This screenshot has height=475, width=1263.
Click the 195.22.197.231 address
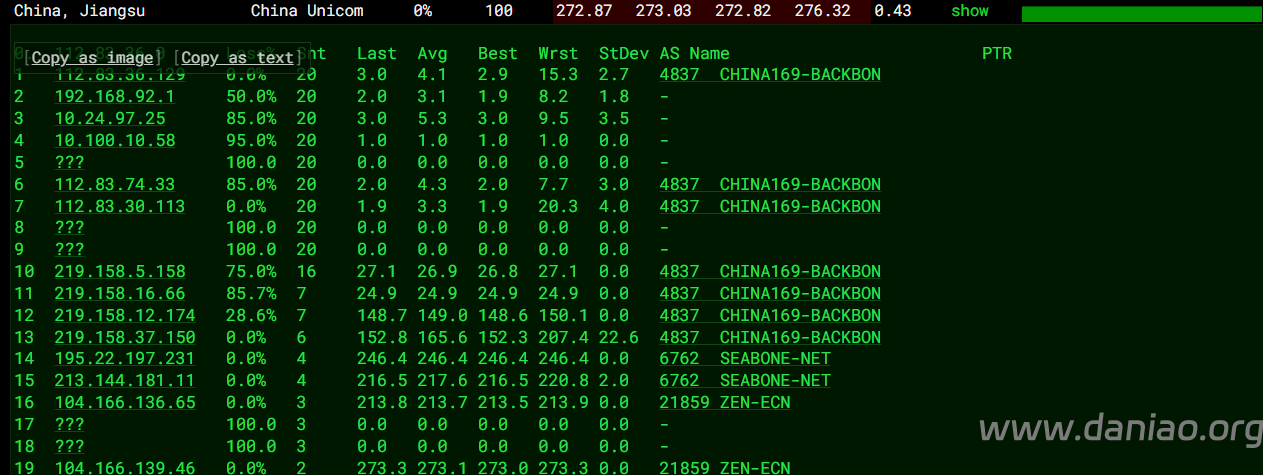[124, 359]
